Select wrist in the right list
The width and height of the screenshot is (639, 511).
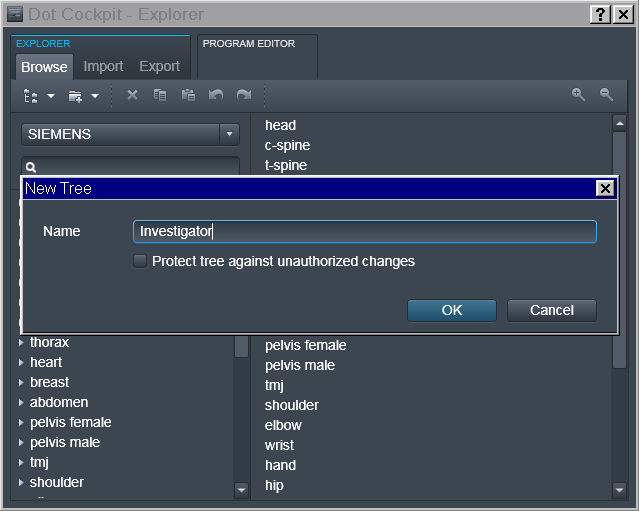pyautogui.click(x=279, y=445)
